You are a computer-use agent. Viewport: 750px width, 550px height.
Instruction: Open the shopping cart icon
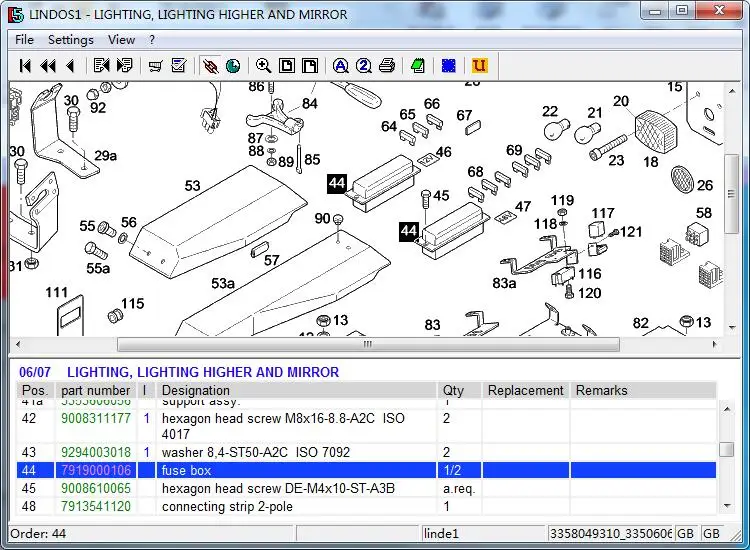pos(155,66)
